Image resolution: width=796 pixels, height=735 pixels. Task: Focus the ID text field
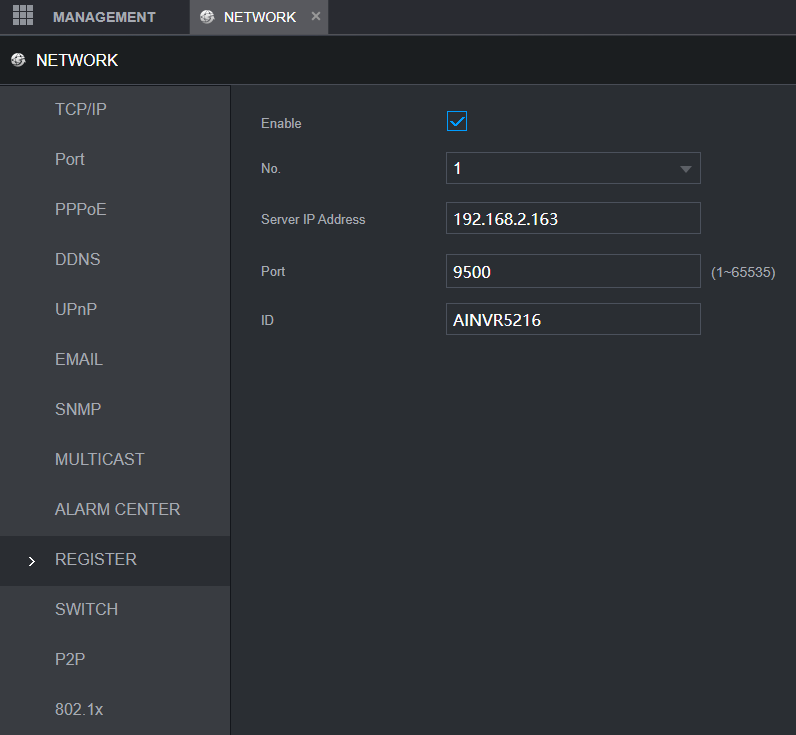573,320
